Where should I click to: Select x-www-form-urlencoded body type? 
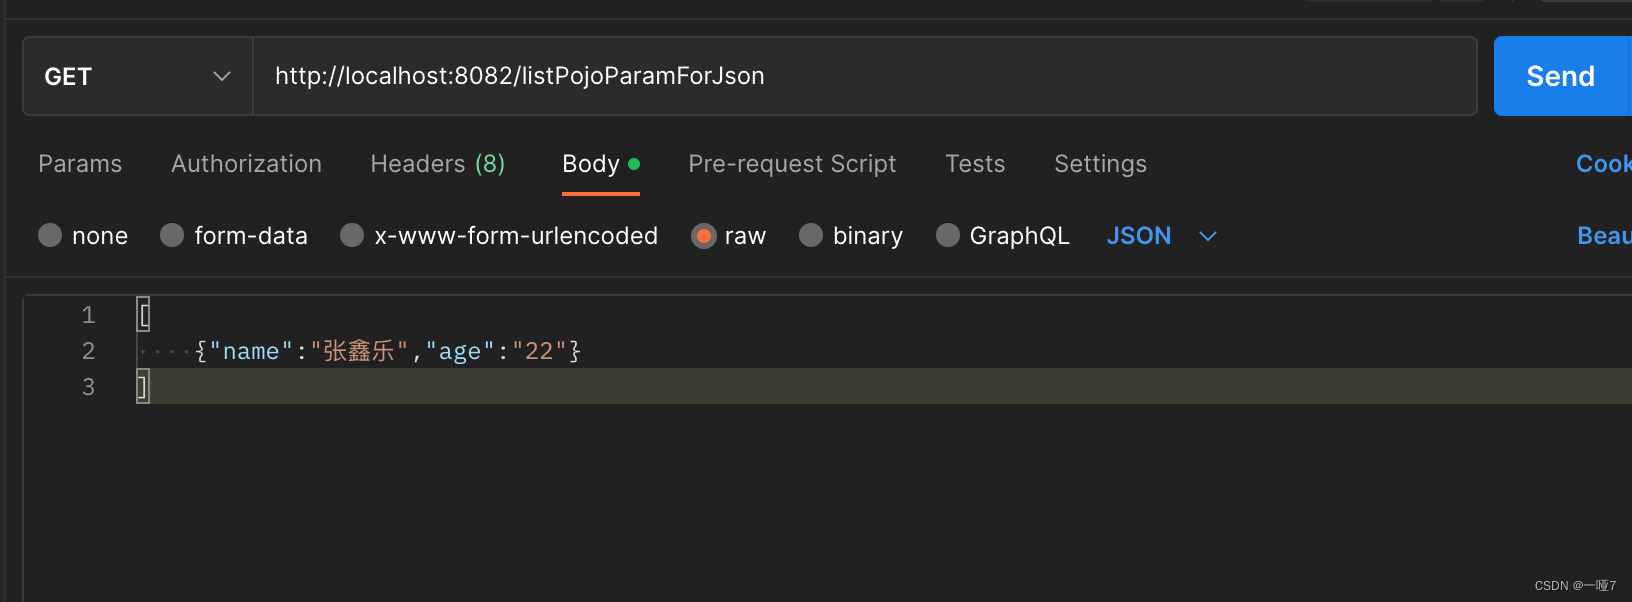352,236
